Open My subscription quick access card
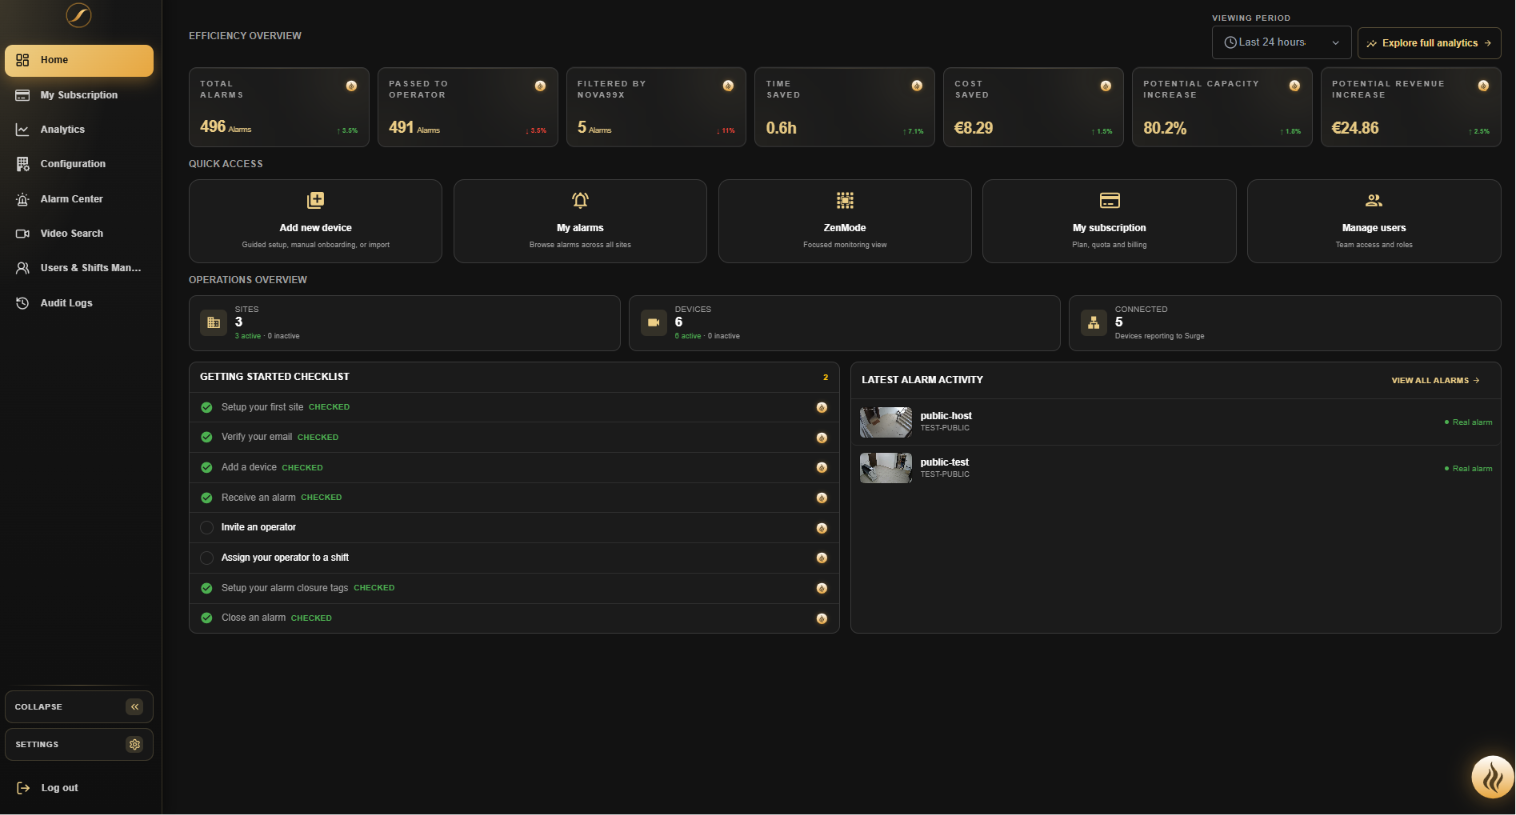1516x815 pixels. (1109, 221)
